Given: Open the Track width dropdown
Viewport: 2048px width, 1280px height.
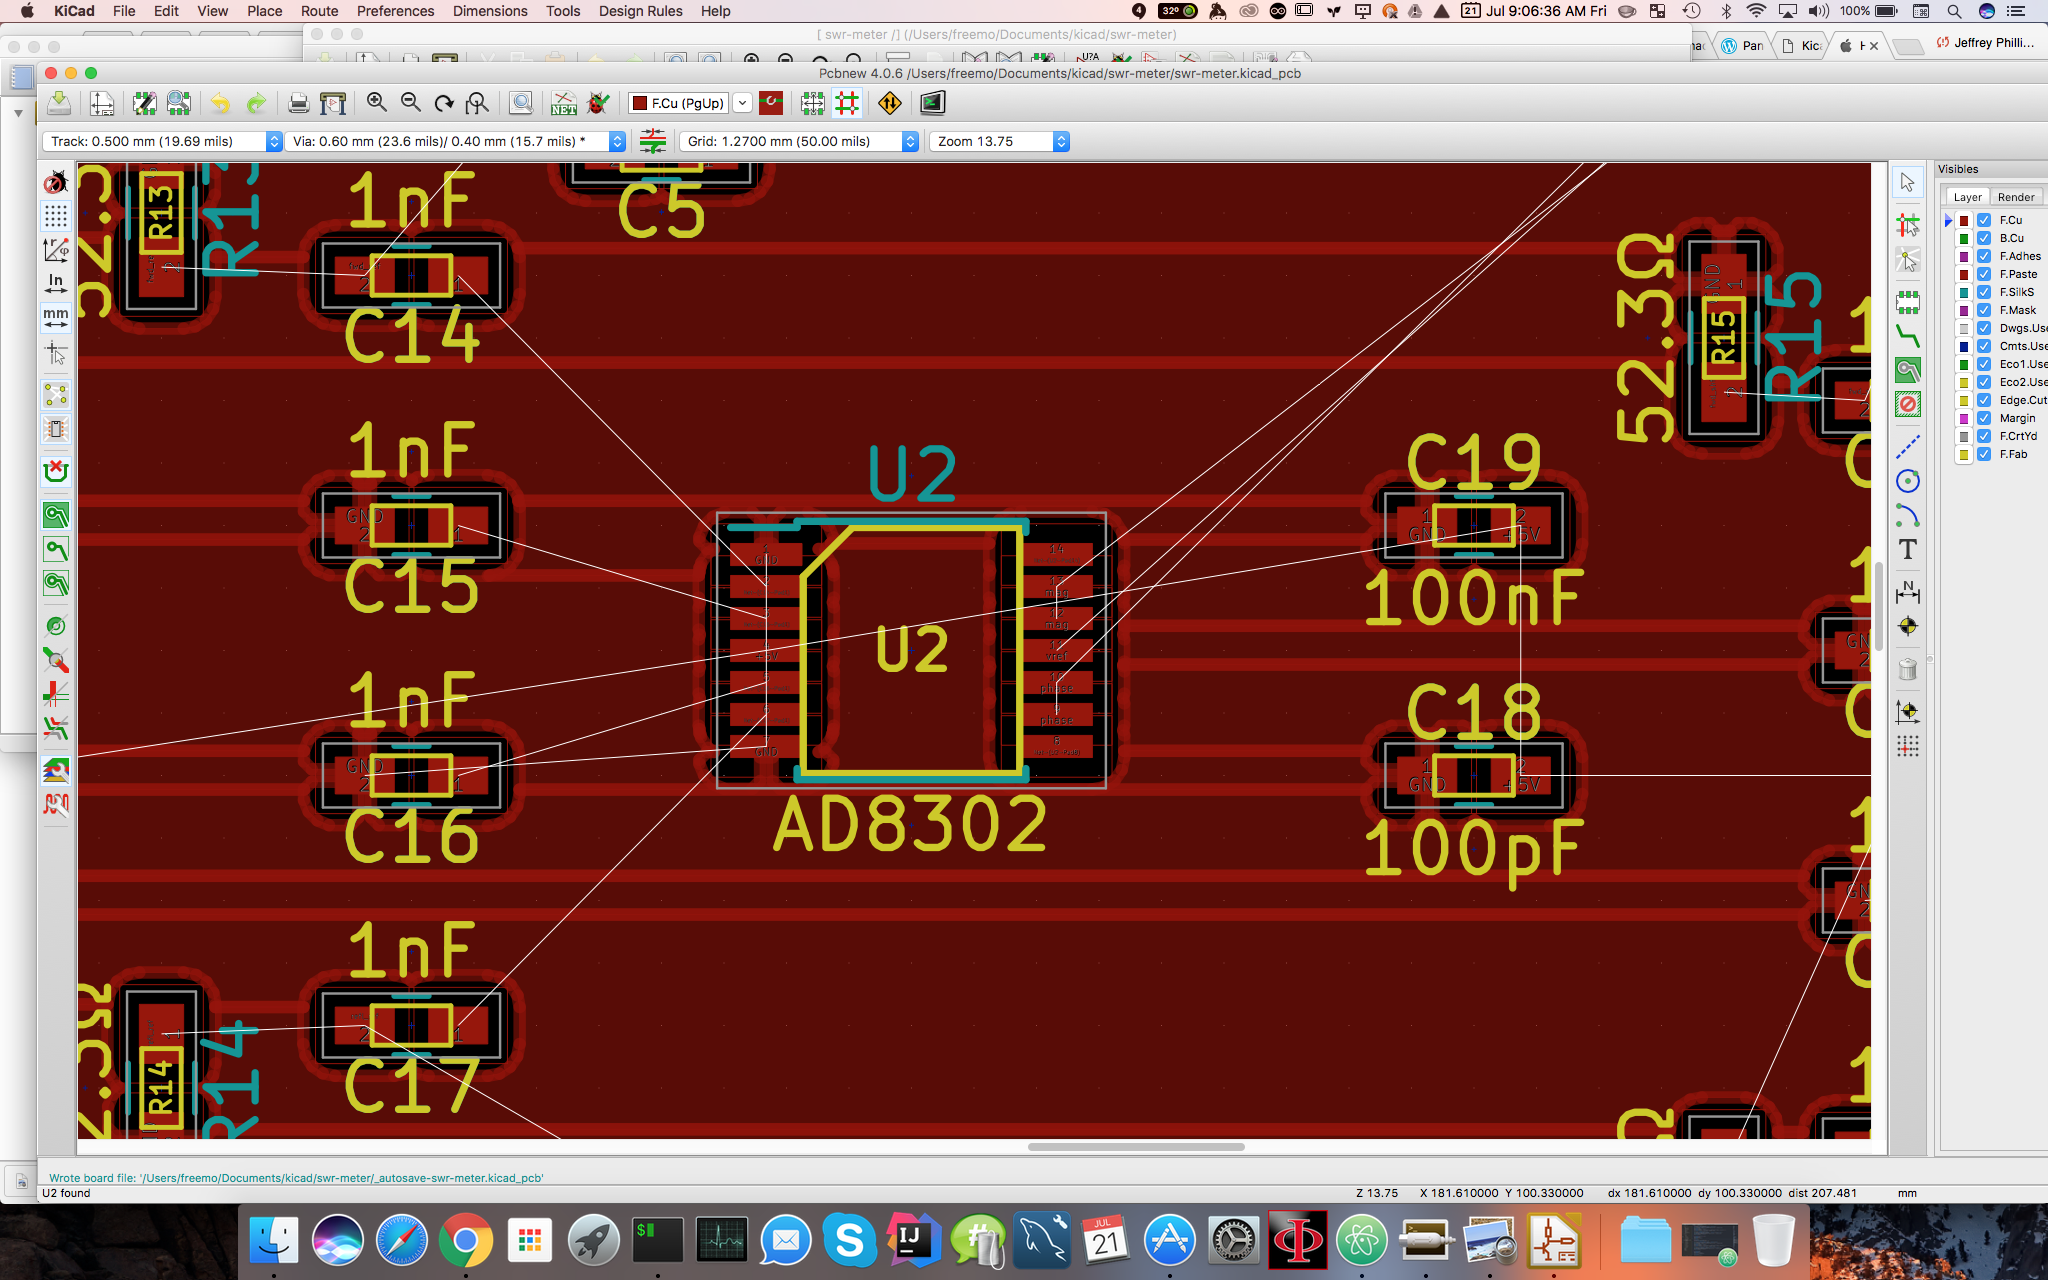Looking at the screenshot, I should click(x=162, y=141).
